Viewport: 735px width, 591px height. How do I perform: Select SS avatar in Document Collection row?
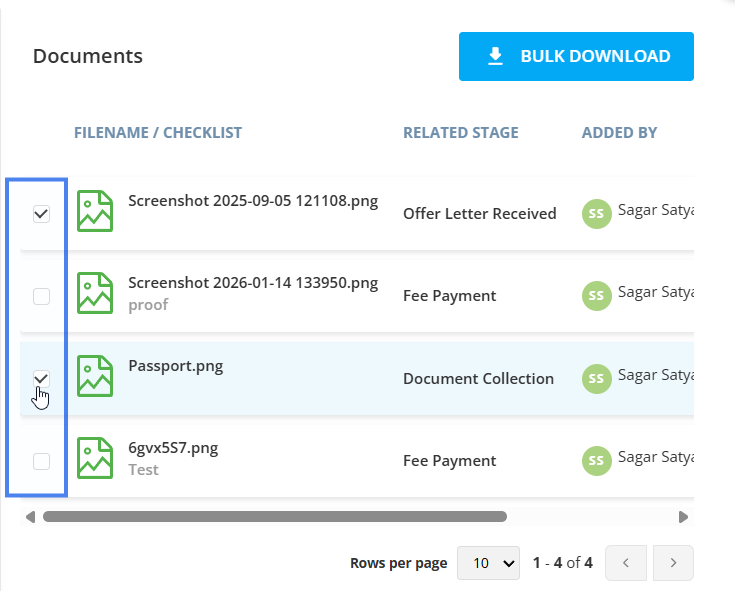(x=596, y=379)
